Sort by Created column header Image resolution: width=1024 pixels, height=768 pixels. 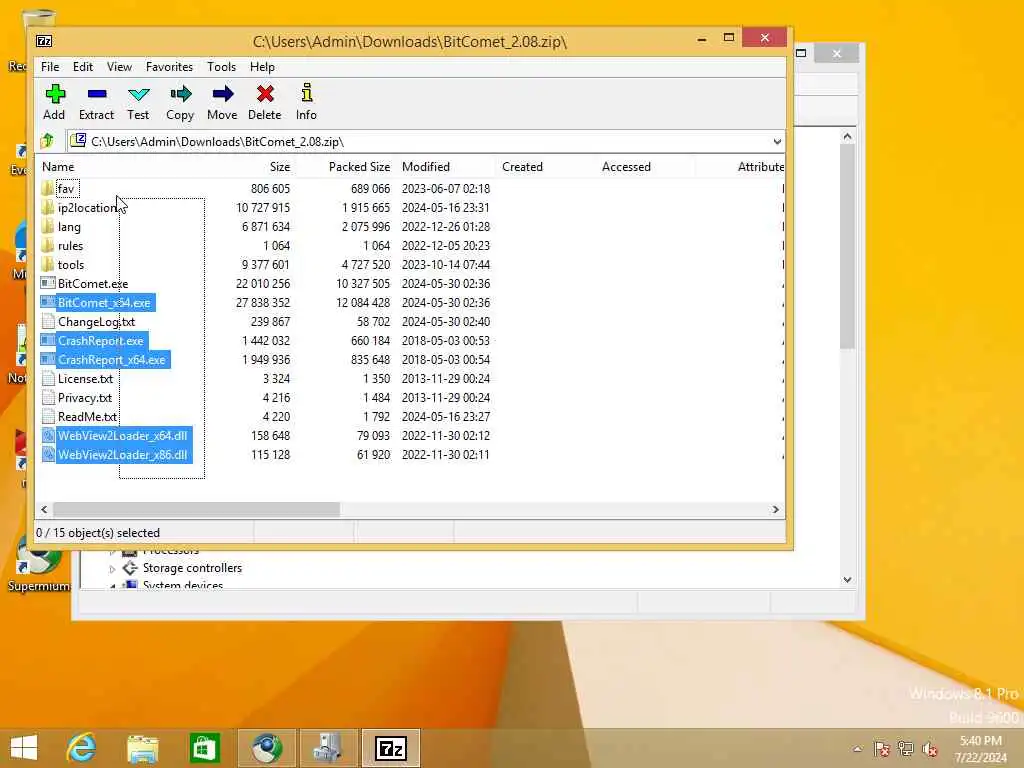pyautogui.click(x=522, y=167)
